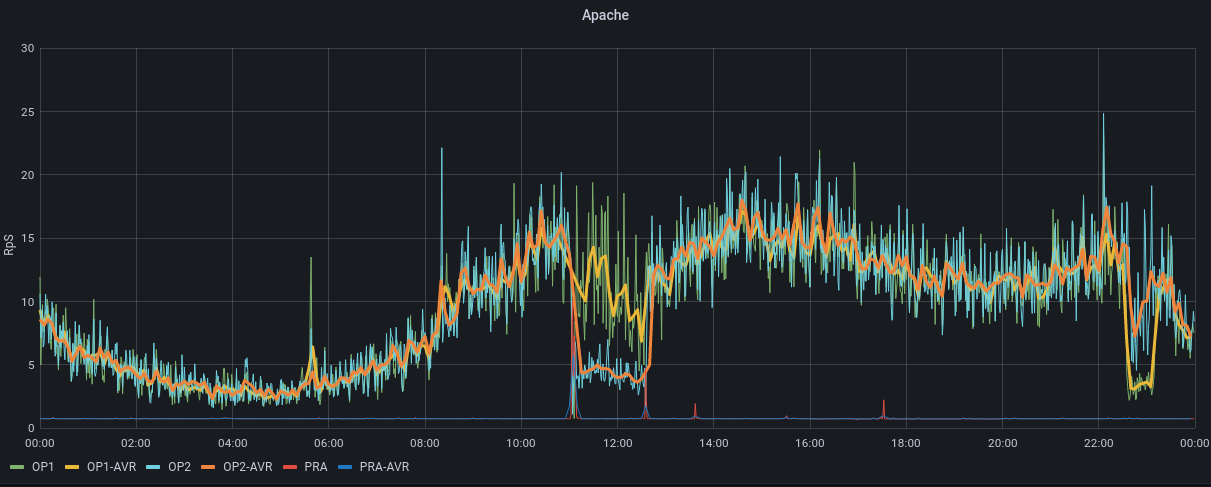Click the red PRA spike near 17:30

884,404
